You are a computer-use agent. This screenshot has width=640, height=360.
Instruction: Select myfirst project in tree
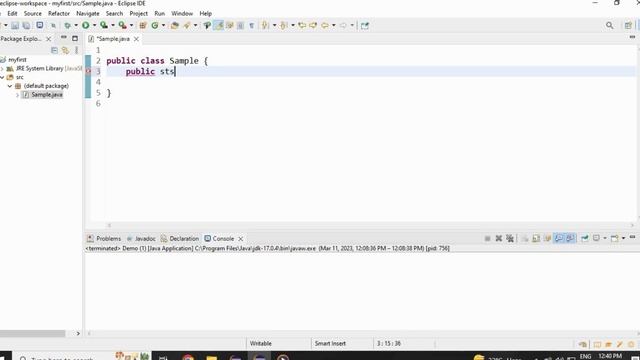[17, 60]
